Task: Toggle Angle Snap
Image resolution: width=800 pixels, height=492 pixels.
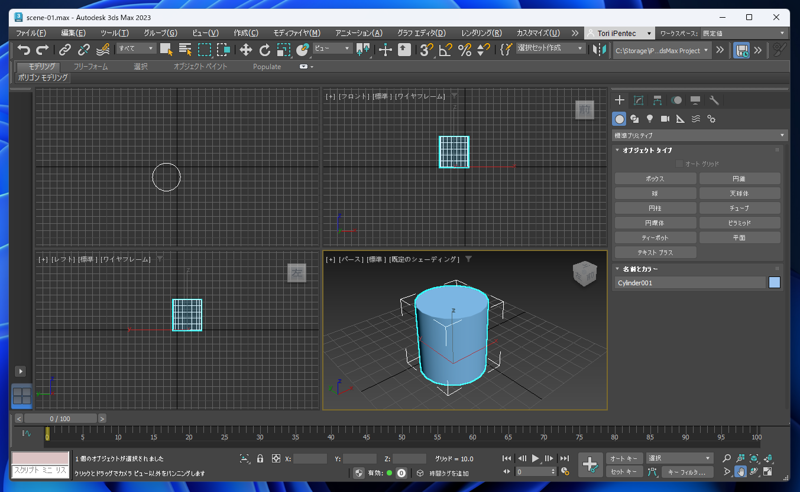Action: [x=445, y=50]
